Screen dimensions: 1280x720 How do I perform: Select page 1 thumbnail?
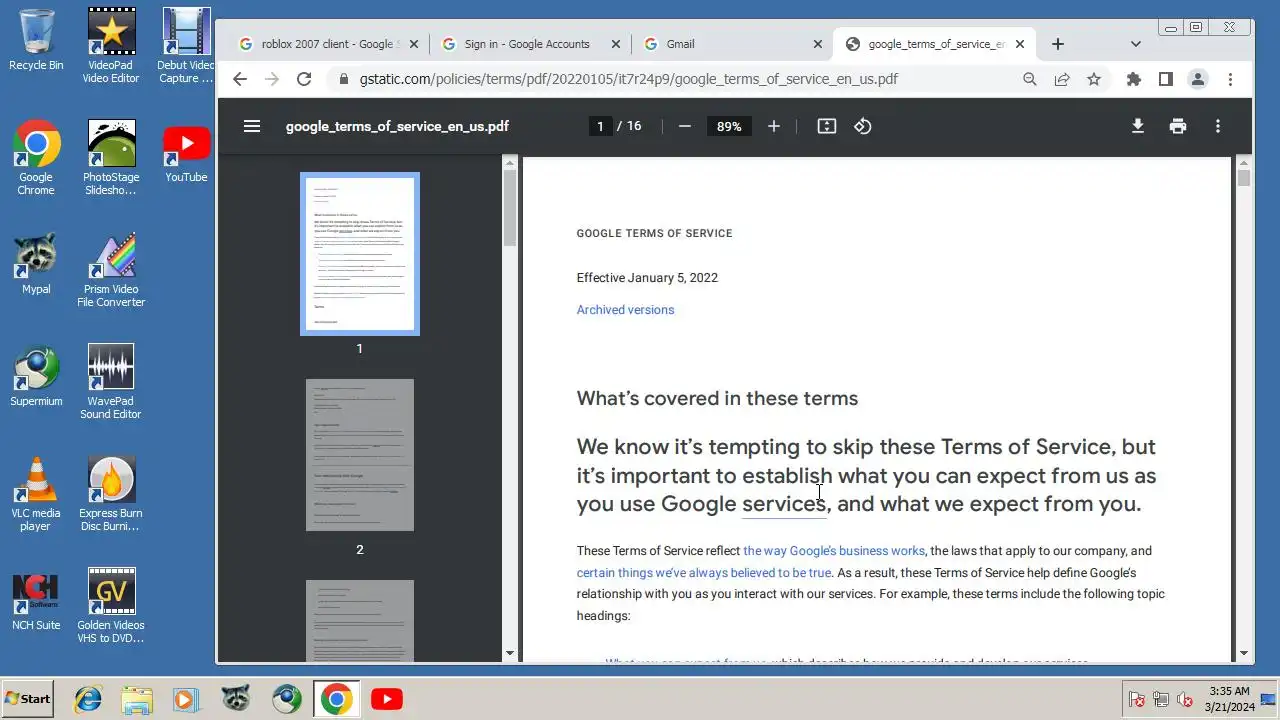coord(360,254)
